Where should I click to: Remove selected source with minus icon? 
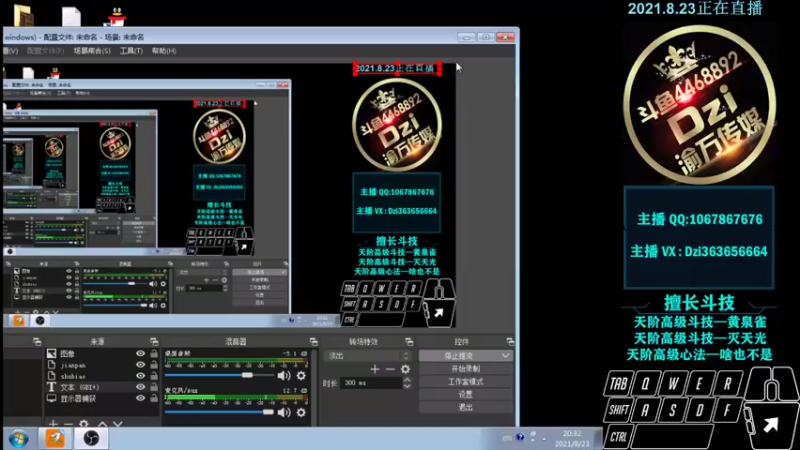68,423
